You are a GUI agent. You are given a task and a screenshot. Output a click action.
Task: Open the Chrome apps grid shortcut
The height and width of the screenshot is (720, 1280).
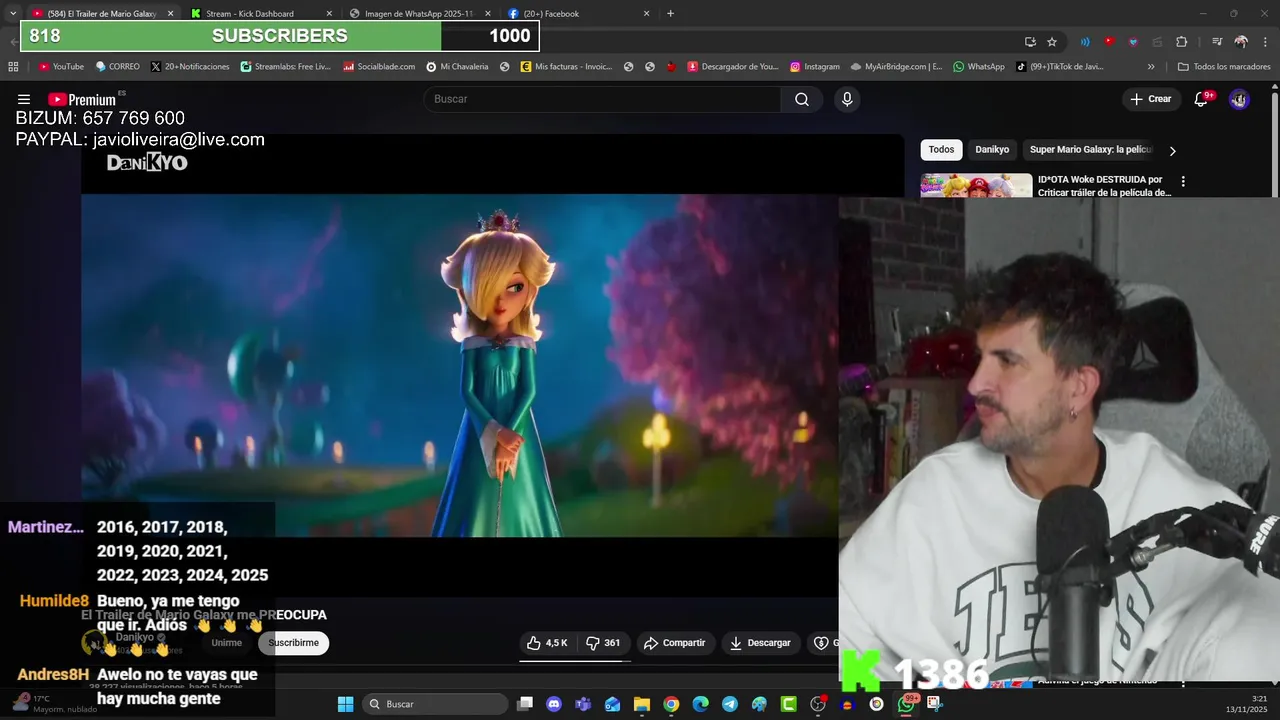pos(13,67)
